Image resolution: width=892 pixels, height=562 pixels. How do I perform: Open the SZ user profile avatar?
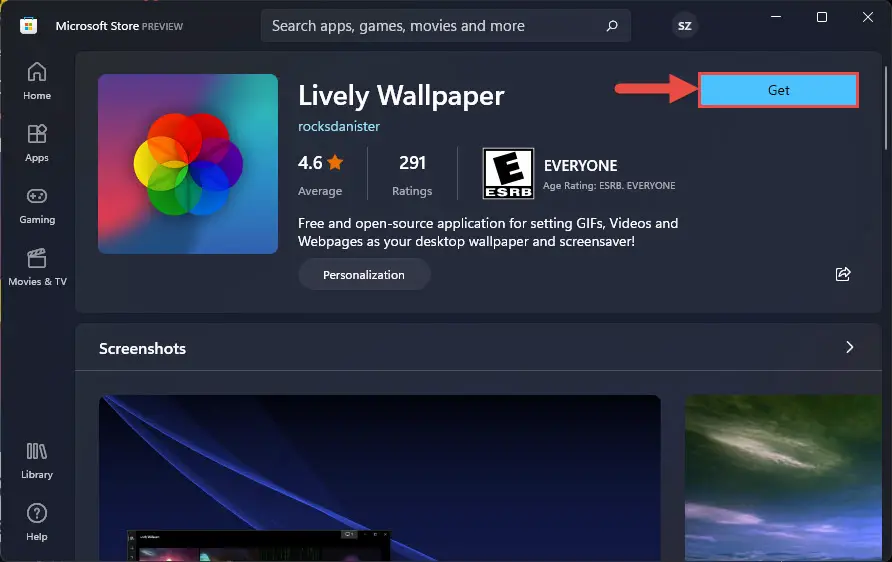pos(685,26)
